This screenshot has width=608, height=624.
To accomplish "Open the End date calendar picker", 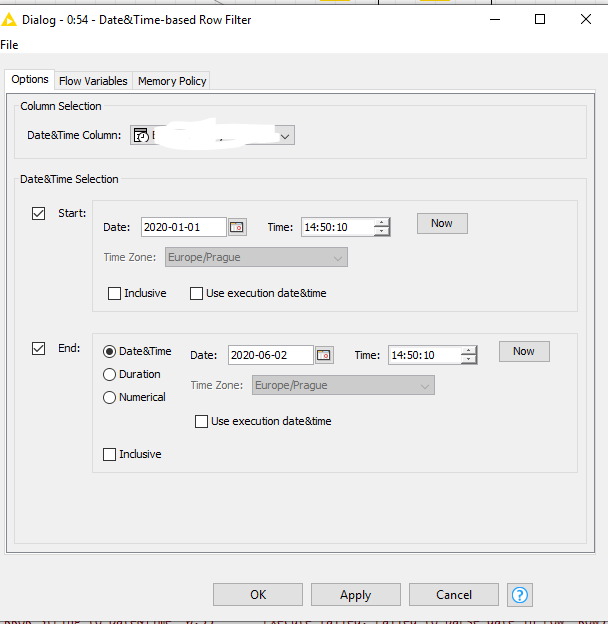I will click(x=324, y=355).
